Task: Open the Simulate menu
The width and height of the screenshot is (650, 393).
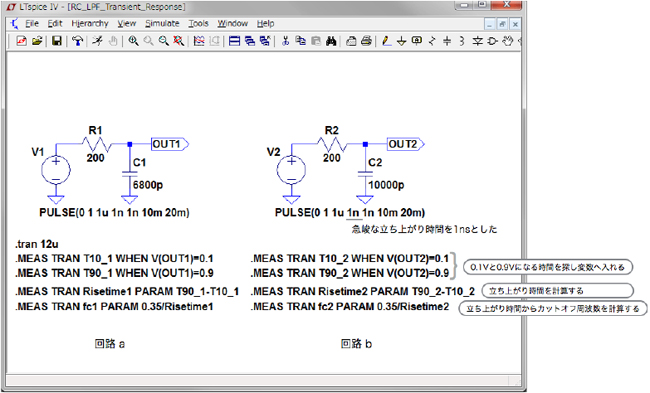Action: coord(162,24)
